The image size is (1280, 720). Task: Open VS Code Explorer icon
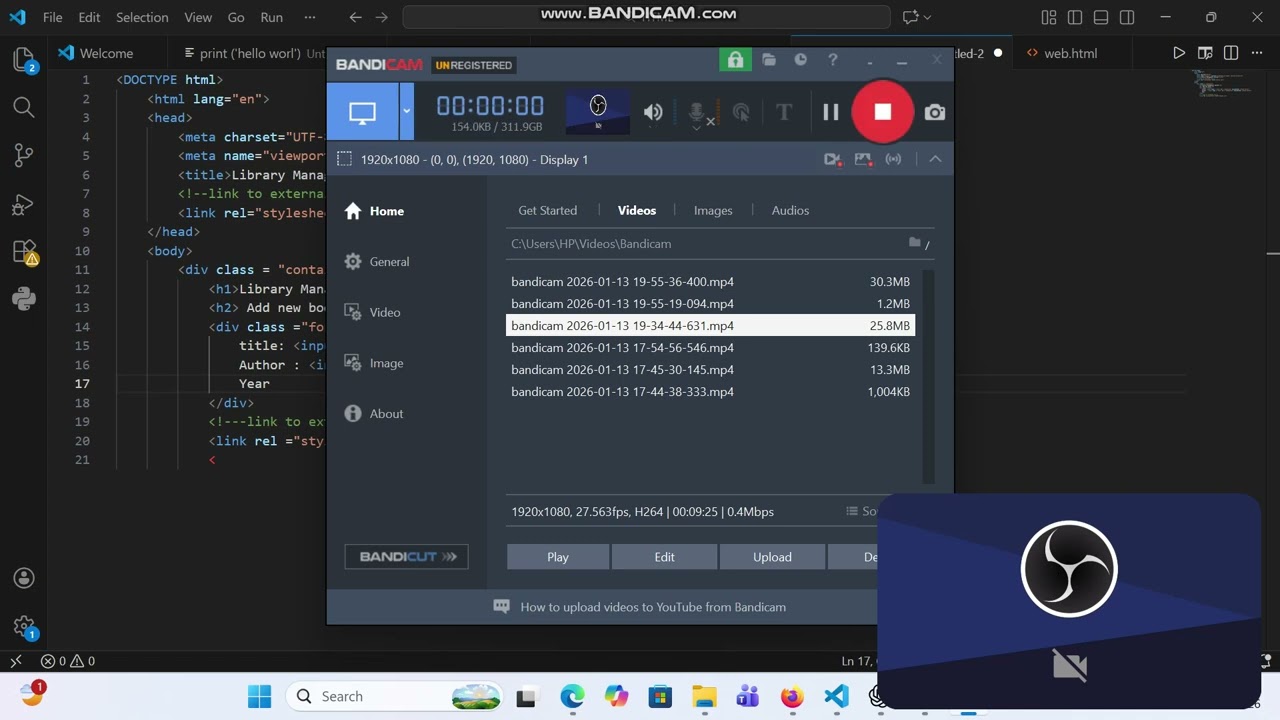24,60
